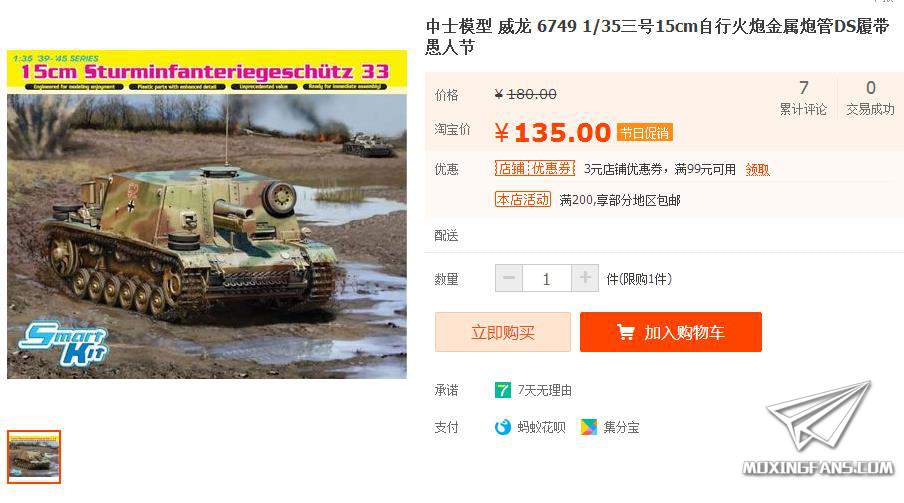Click the colorful 集分宝 payment icon
Image resolution: width=904 pixels, height=503 pixels.
click(x=589, y=427)
